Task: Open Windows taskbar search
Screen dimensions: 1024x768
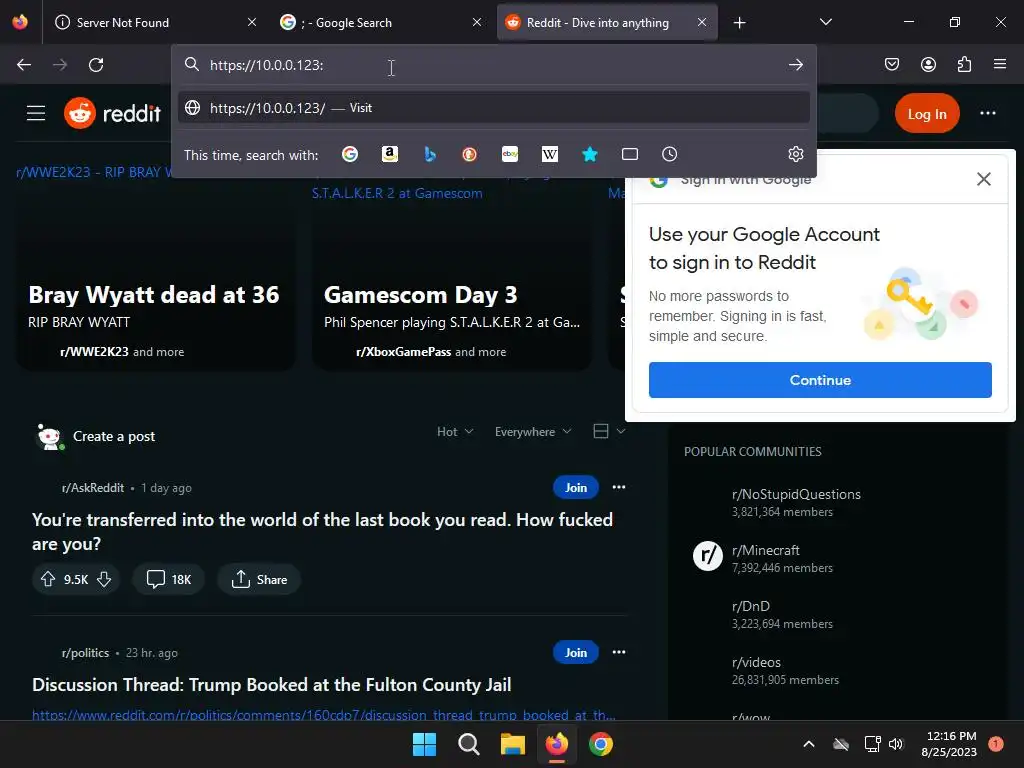Action: click(469, 744)
